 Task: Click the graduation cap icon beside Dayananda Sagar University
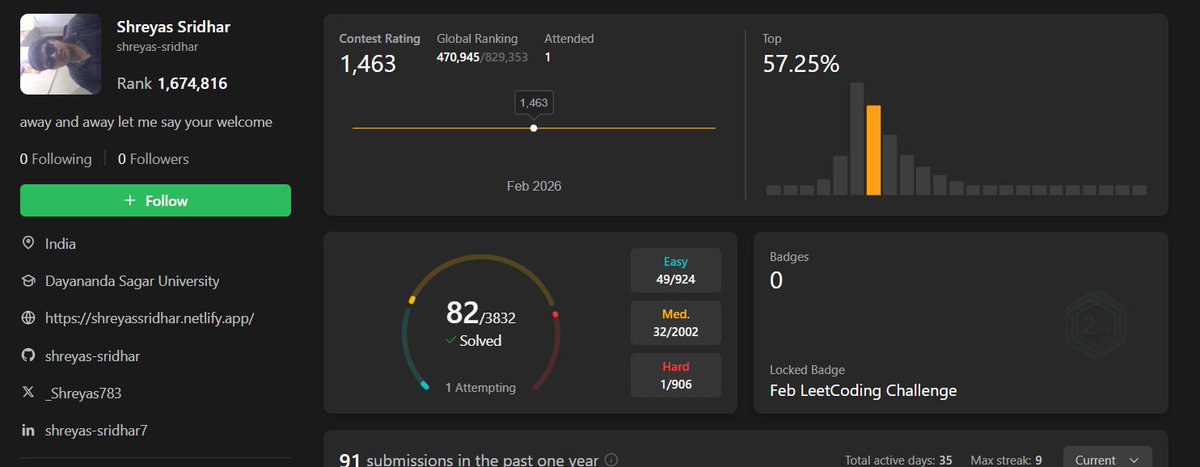coord(28,281)
